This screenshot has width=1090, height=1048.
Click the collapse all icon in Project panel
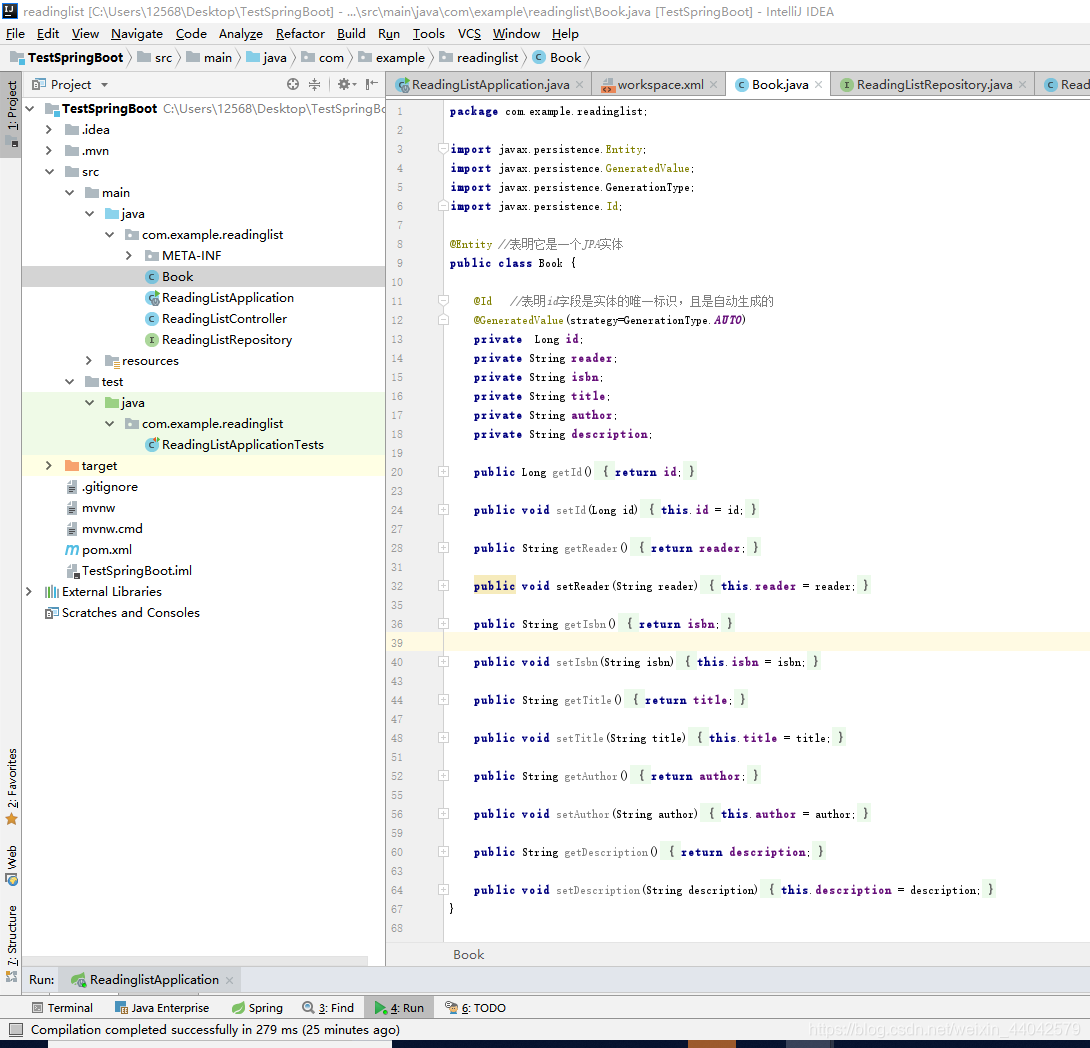(x=314, y=84)
